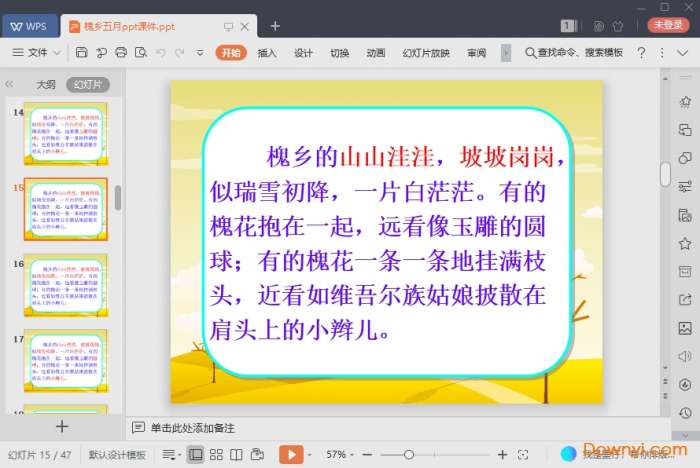This screenshot has width=700, height=468.
Task: Toggle normal view button in status bar
Action: 195,455
